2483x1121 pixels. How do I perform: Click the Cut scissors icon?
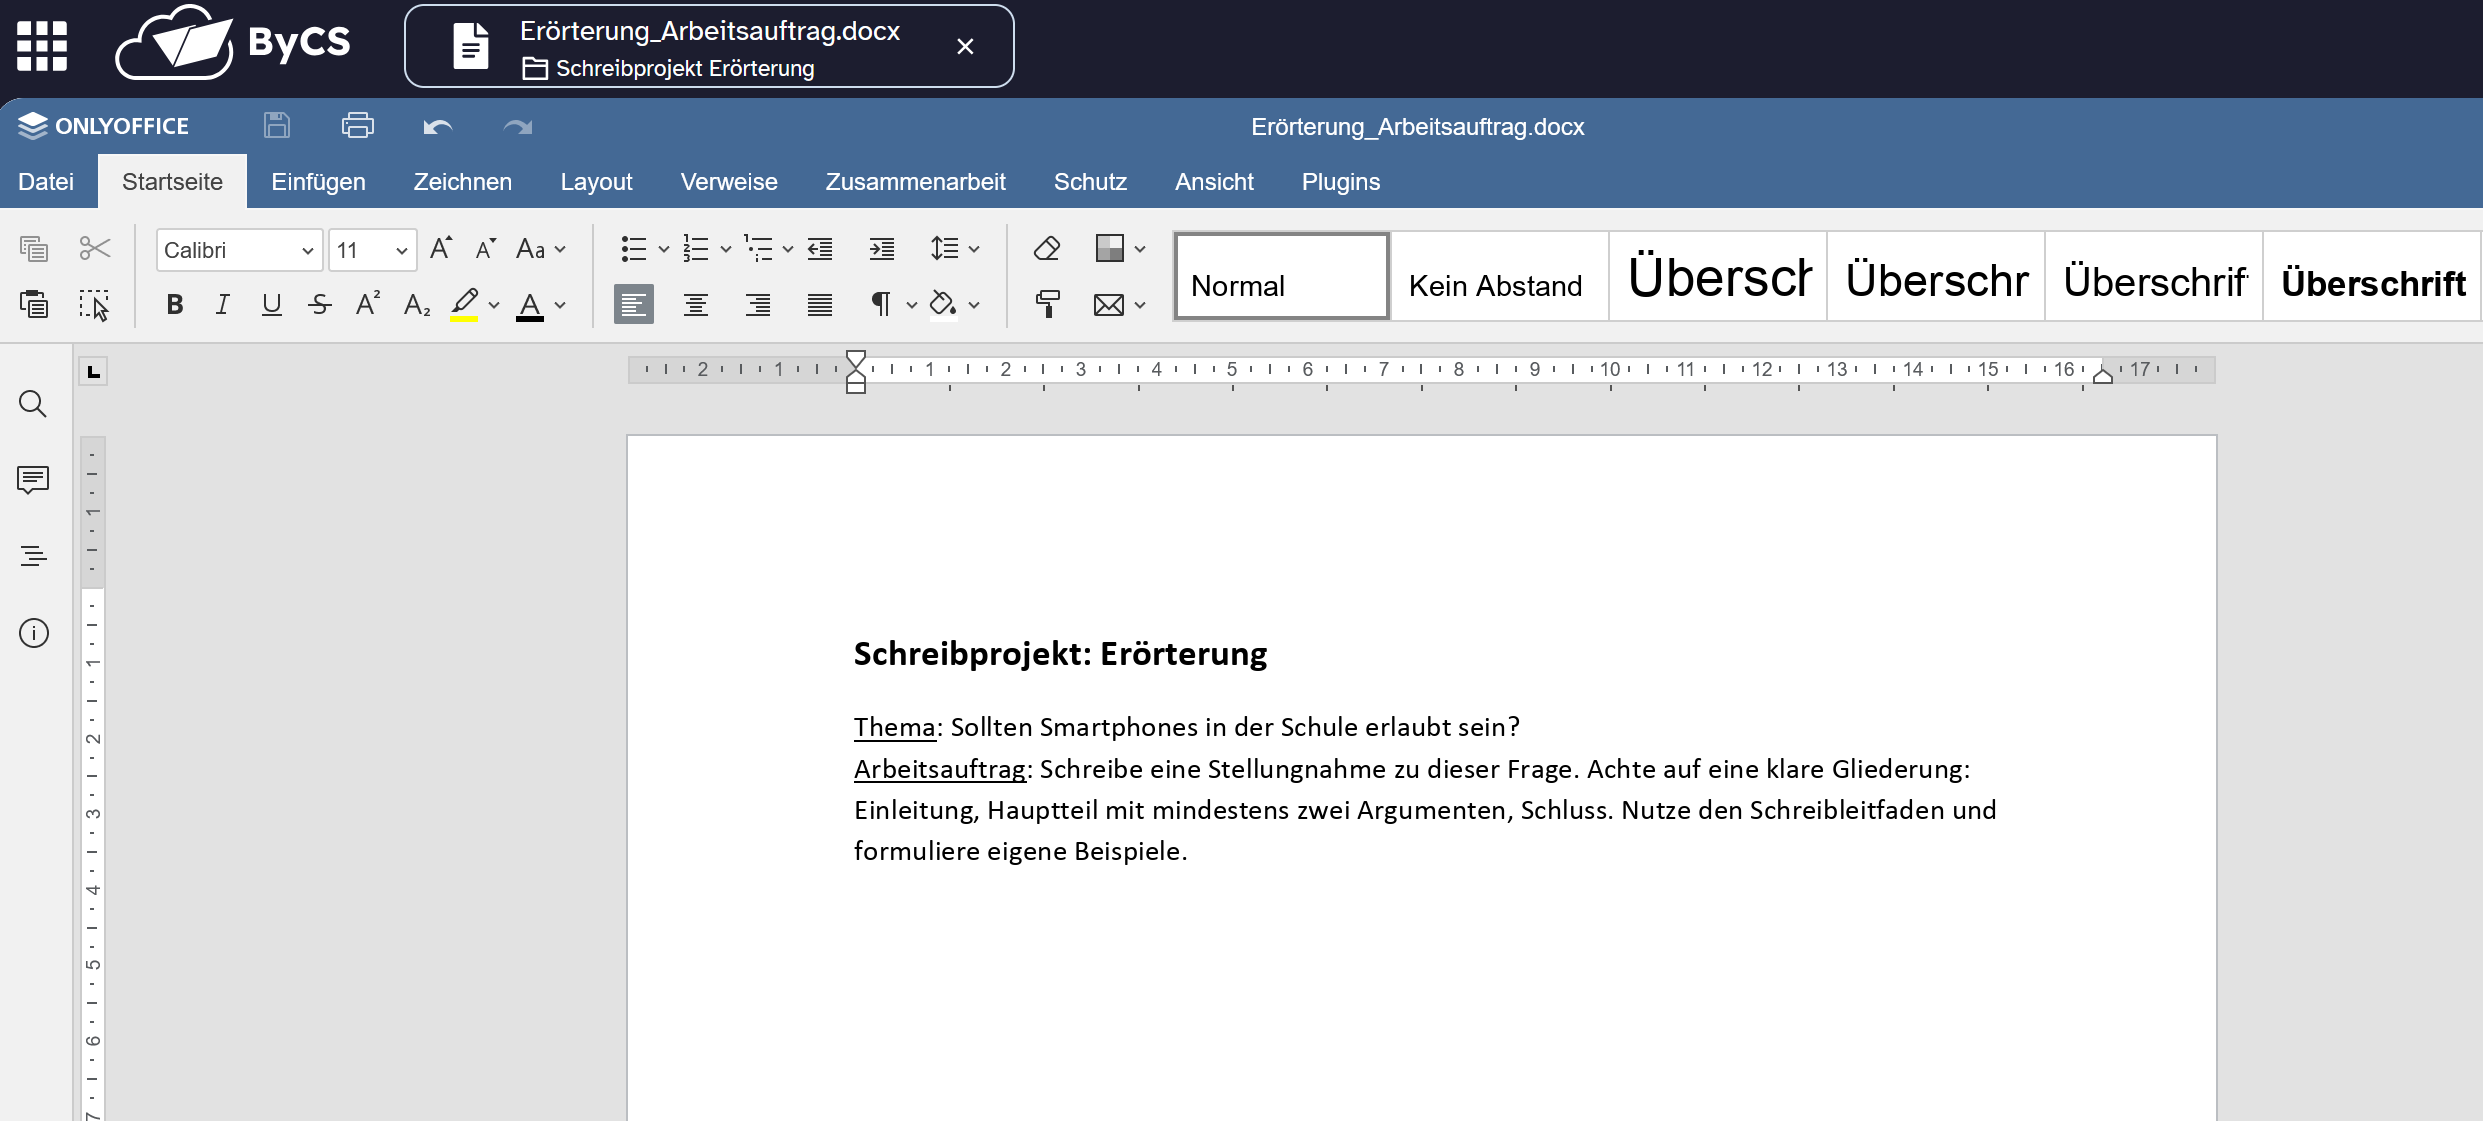(95, 248)
